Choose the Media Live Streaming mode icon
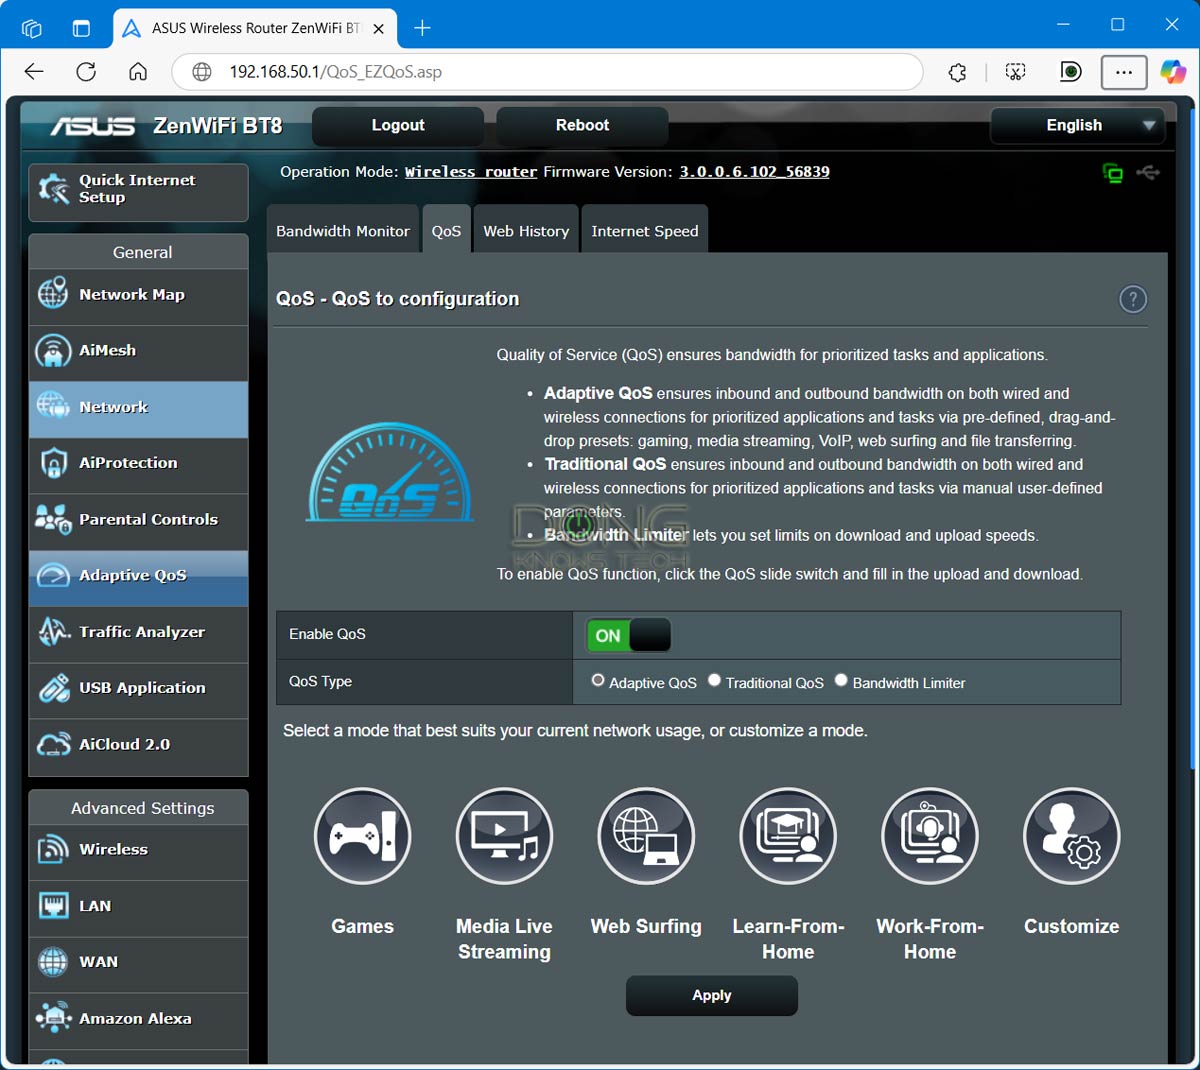The height and width of the screenshot is (1070, 1200). pyautogui.click(x=504, y=836)
